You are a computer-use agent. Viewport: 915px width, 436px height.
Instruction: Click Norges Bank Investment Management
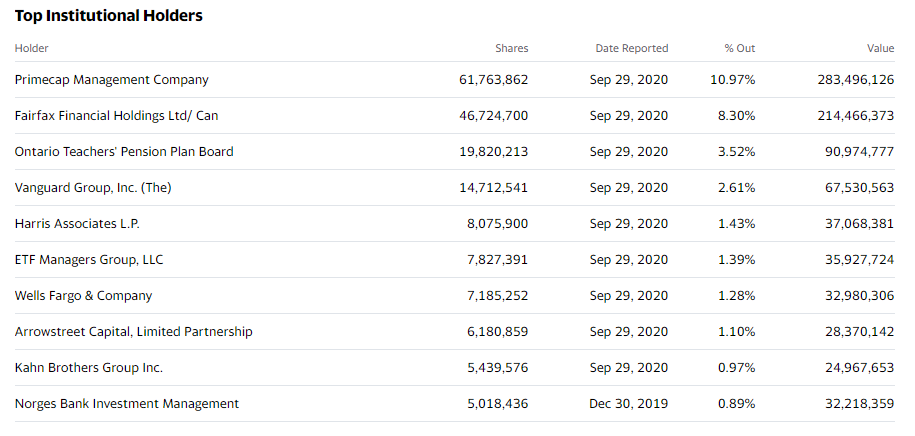tap(127, 404)
